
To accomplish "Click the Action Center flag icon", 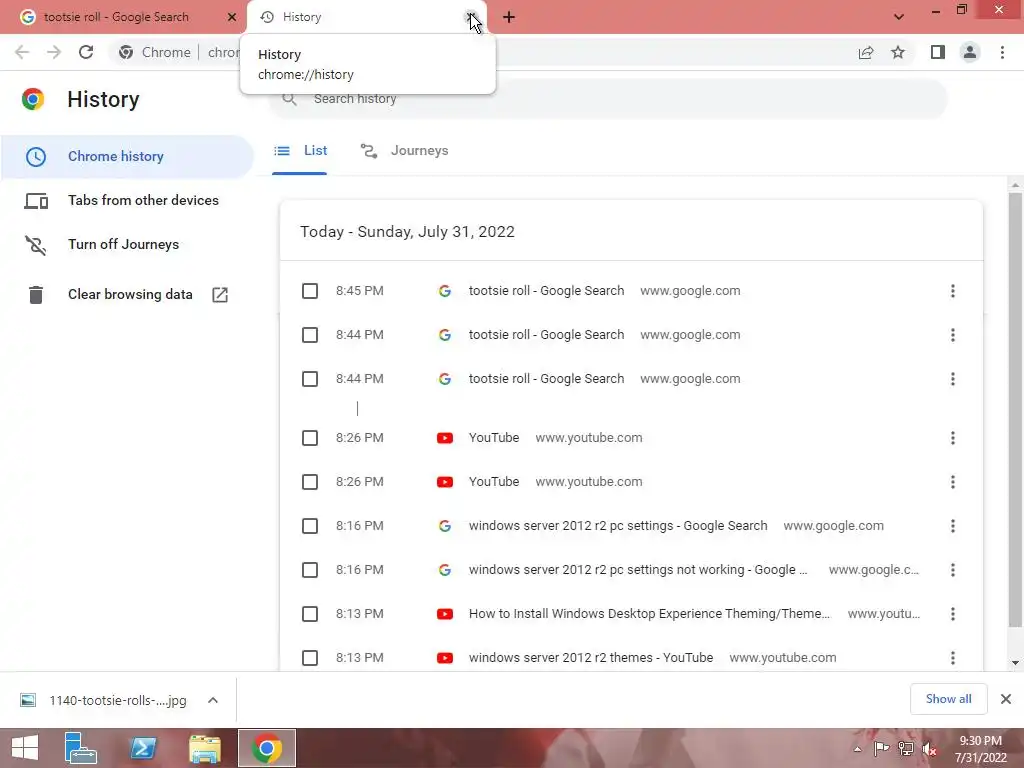I will point(881,749).
